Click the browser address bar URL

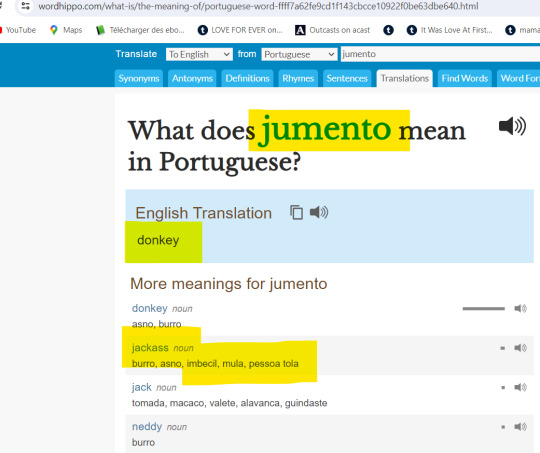[258, 6]
